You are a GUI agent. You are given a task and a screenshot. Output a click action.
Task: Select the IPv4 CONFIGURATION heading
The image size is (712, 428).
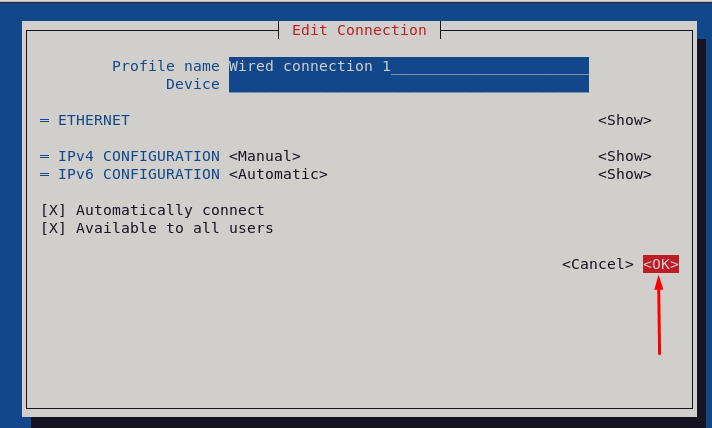click(139, 156)
